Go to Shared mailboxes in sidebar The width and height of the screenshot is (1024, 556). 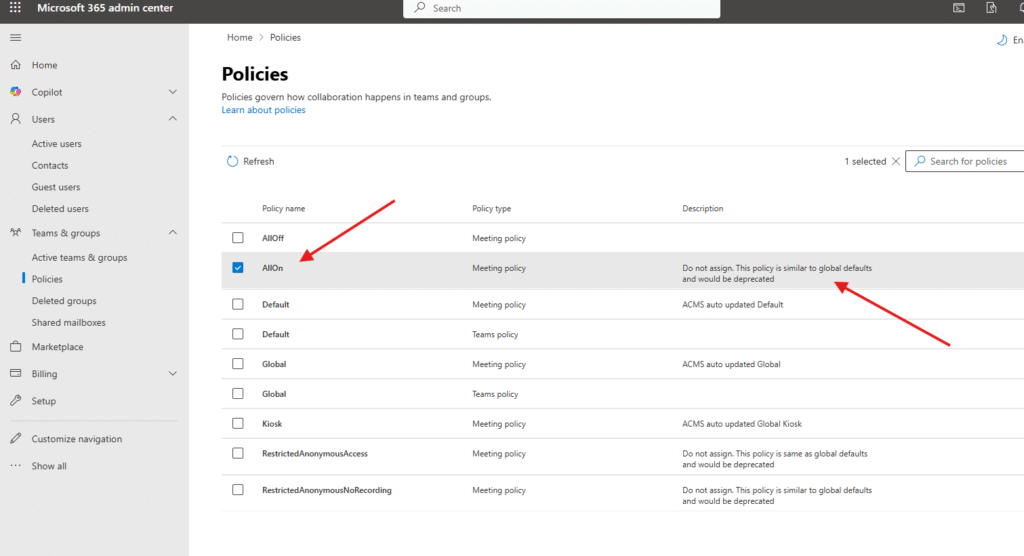(68, 323)
